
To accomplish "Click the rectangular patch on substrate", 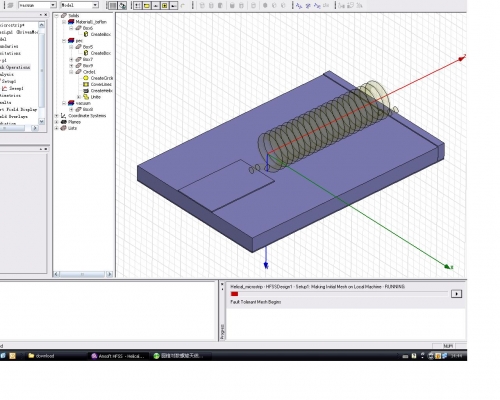I will pos(227,185).
